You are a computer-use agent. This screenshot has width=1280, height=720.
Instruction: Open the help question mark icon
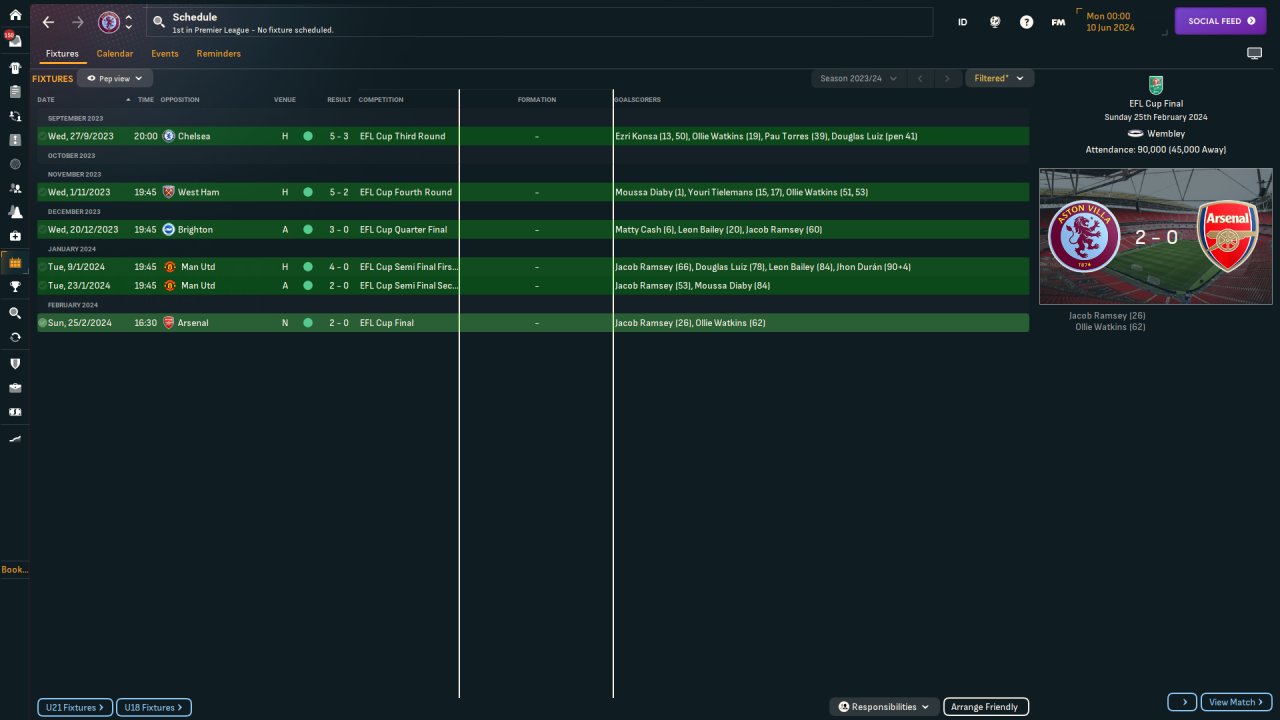click(x=1026, y=22)
